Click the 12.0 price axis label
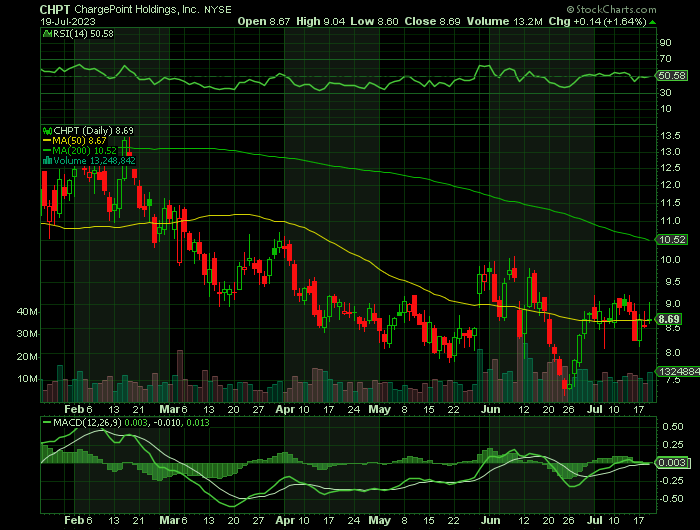The width and height of the screenshot is (700, 530). pos(670,184)
